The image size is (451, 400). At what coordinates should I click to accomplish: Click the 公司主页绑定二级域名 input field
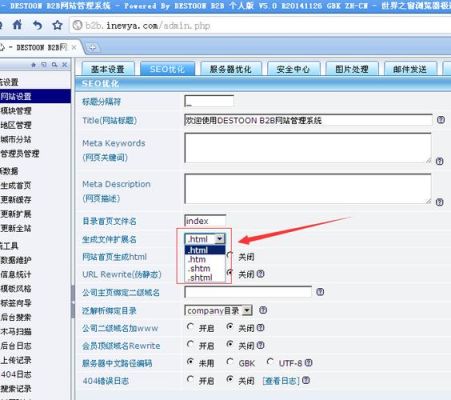(248, 292)
